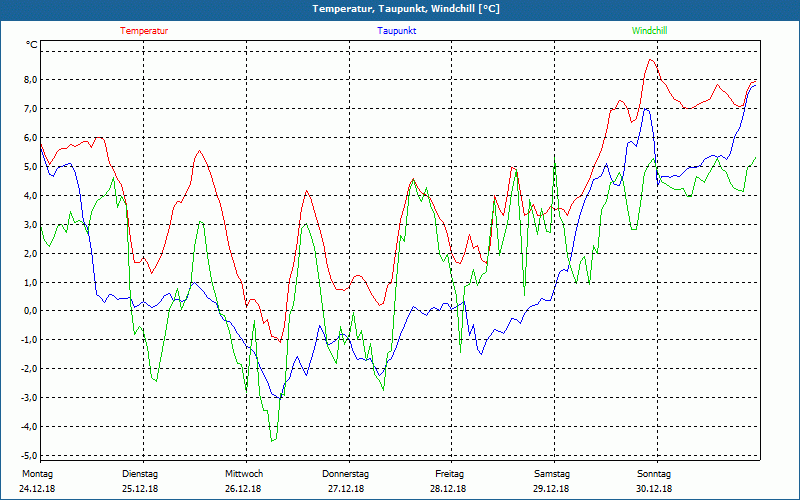Click the 29.12.18 date label
The image size is (800, 500).
coord(551,489)
